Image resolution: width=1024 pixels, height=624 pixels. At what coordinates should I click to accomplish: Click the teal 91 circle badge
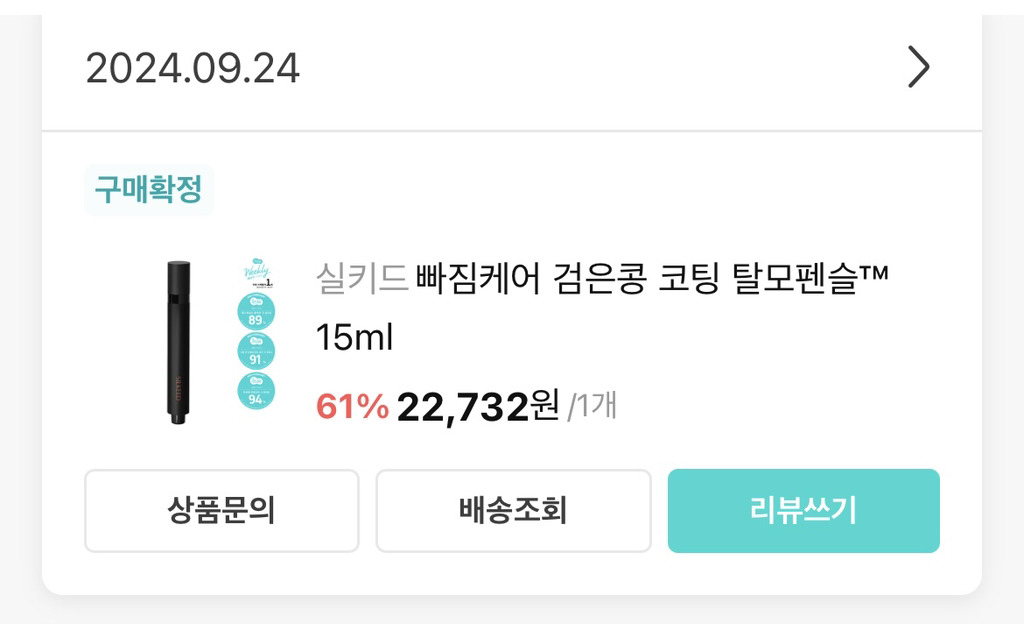pos(256,351)
